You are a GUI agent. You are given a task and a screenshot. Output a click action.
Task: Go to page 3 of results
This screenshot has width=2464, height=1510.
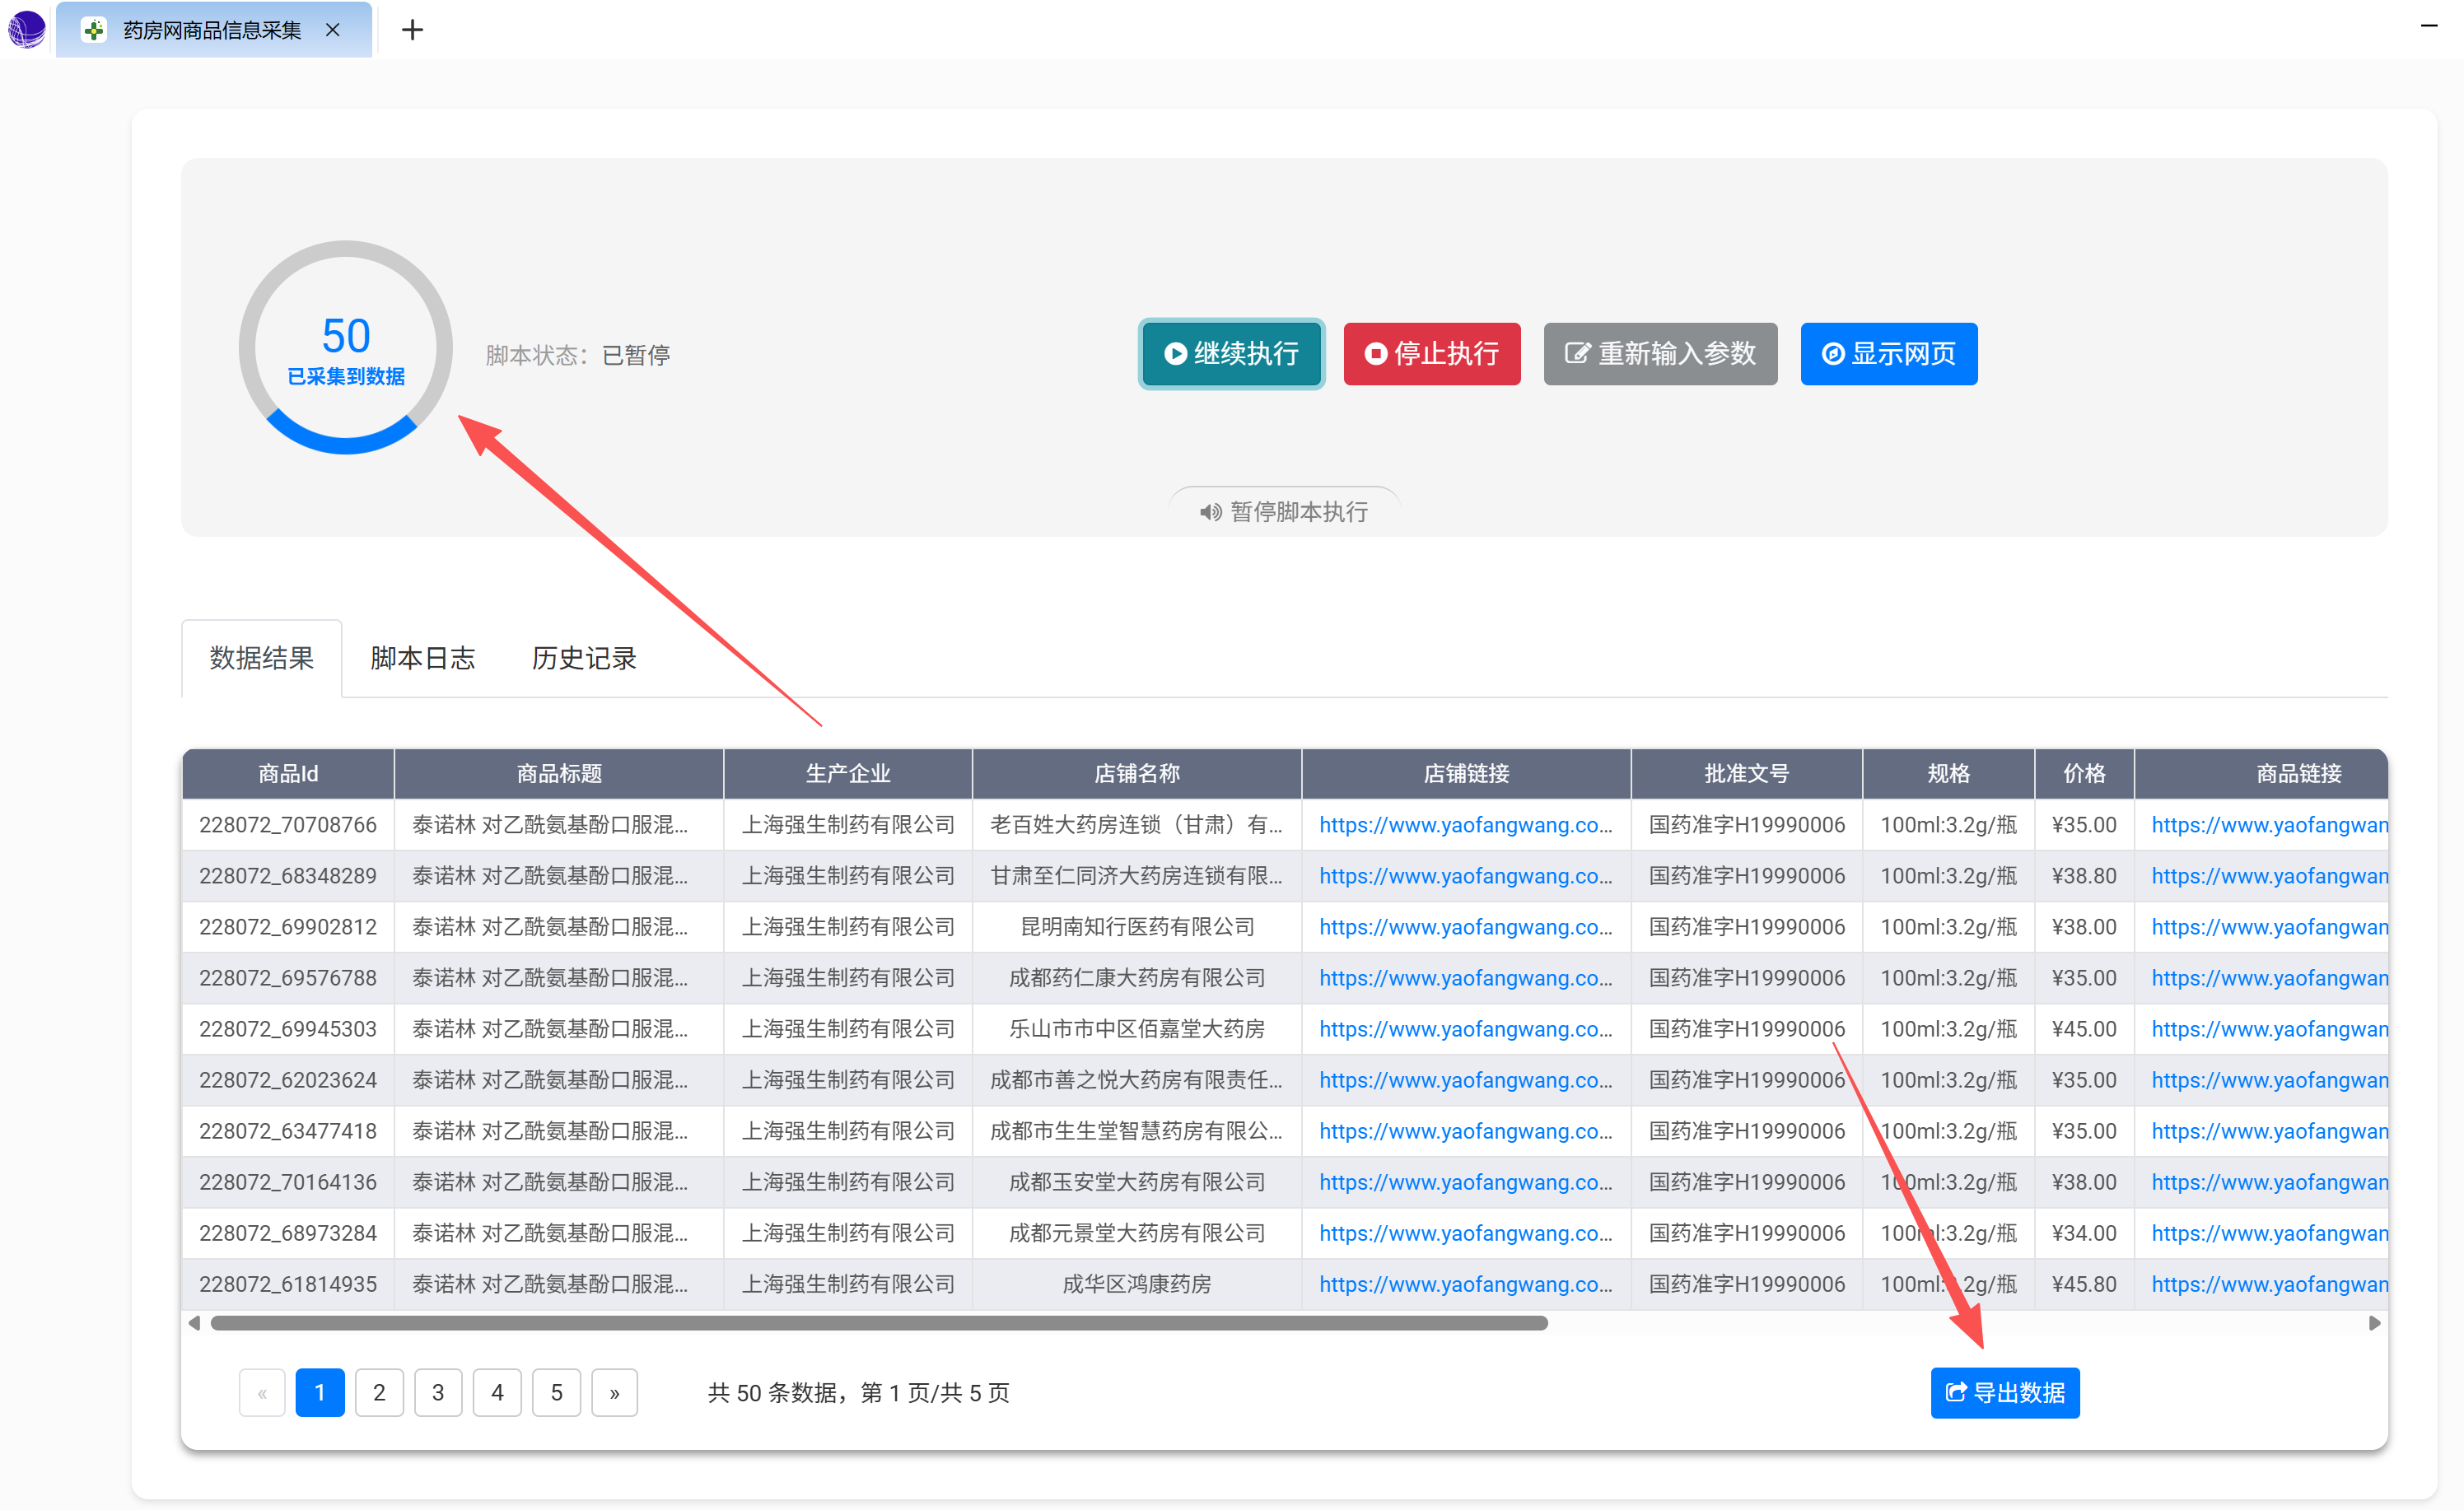coord(438,1392)
